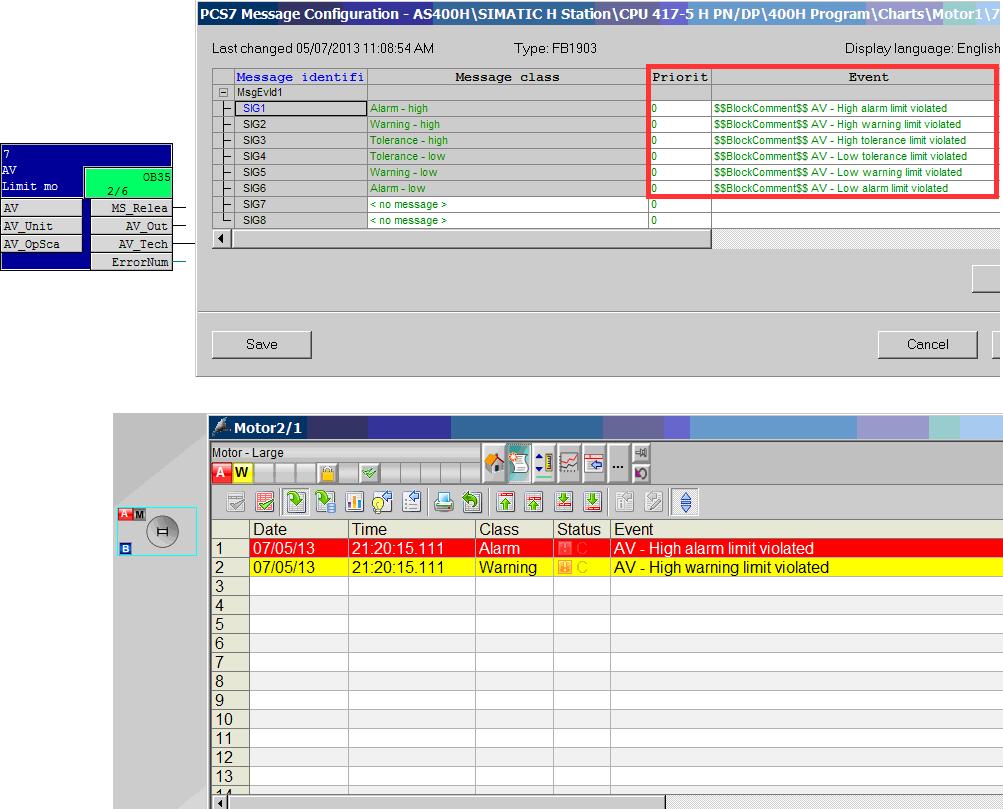Screen dimensions: 1003x809
Task: Open the Standard (home) view in faceplate
Action: point(494,462)
